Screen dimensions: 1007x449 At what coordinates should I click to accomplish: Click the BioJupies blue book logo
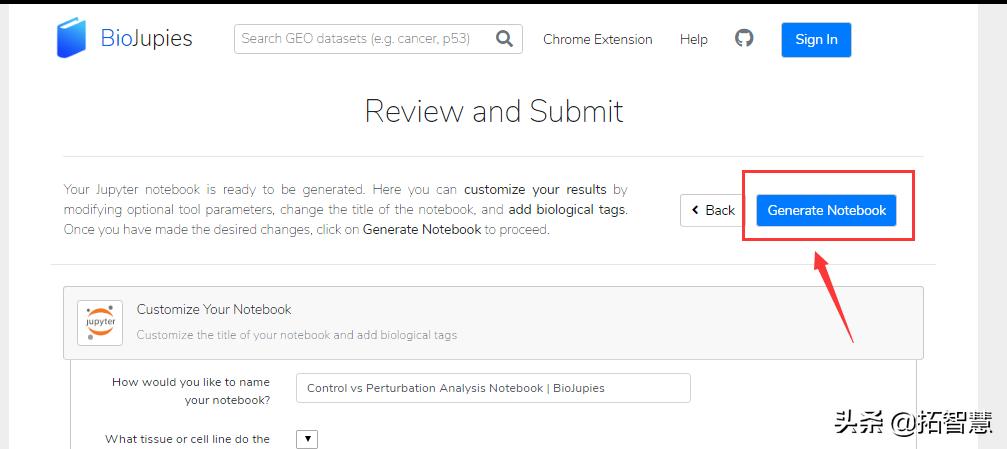pos(72,38)
